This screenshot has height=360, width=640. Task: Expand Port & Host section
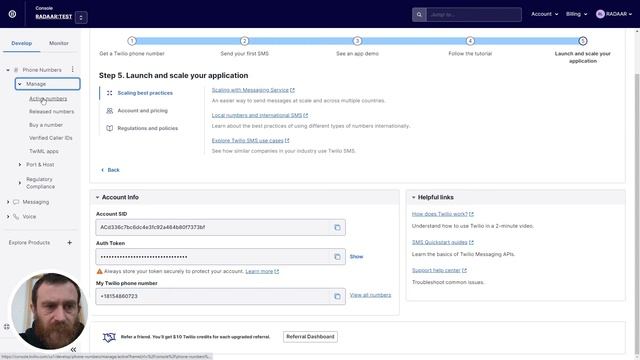pos(20,164)
